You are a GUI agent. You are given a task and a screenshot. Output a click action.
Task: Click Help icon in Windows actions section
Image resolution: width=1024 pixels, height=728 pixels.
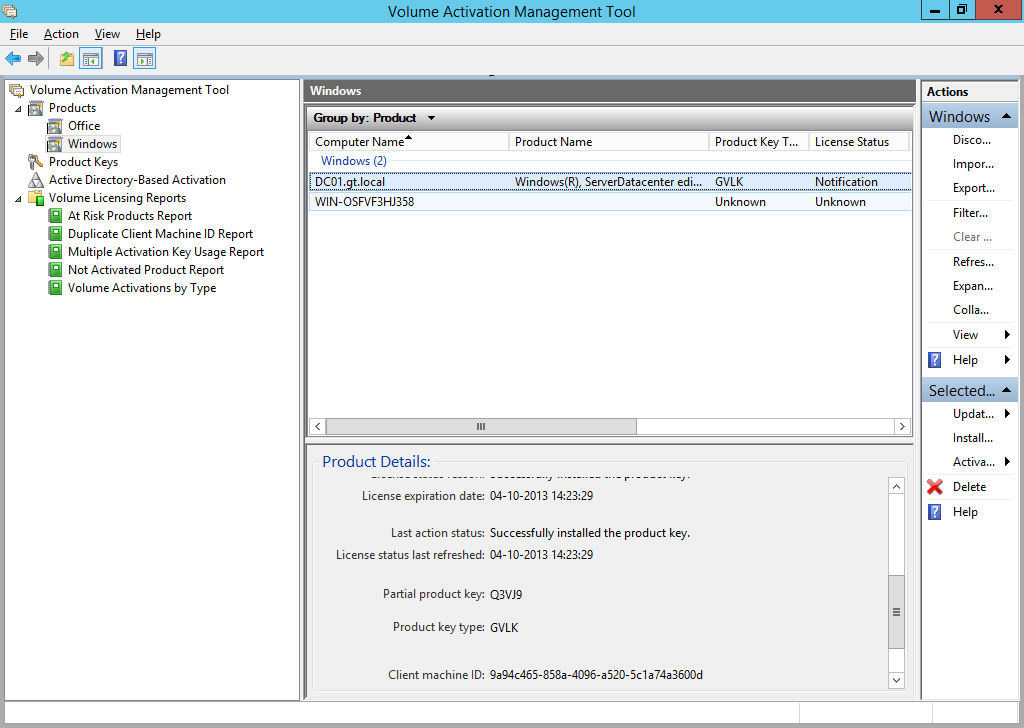point(935,360)
